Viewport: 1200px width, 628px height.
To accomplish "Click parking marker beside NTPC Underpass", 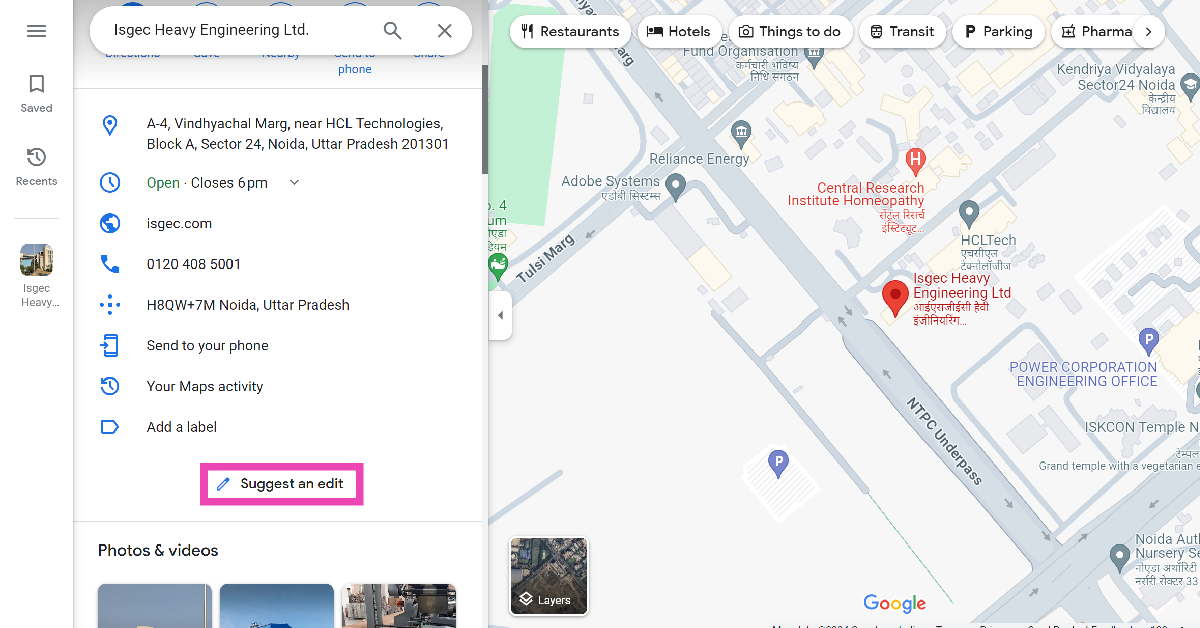I will coord(778,463).
